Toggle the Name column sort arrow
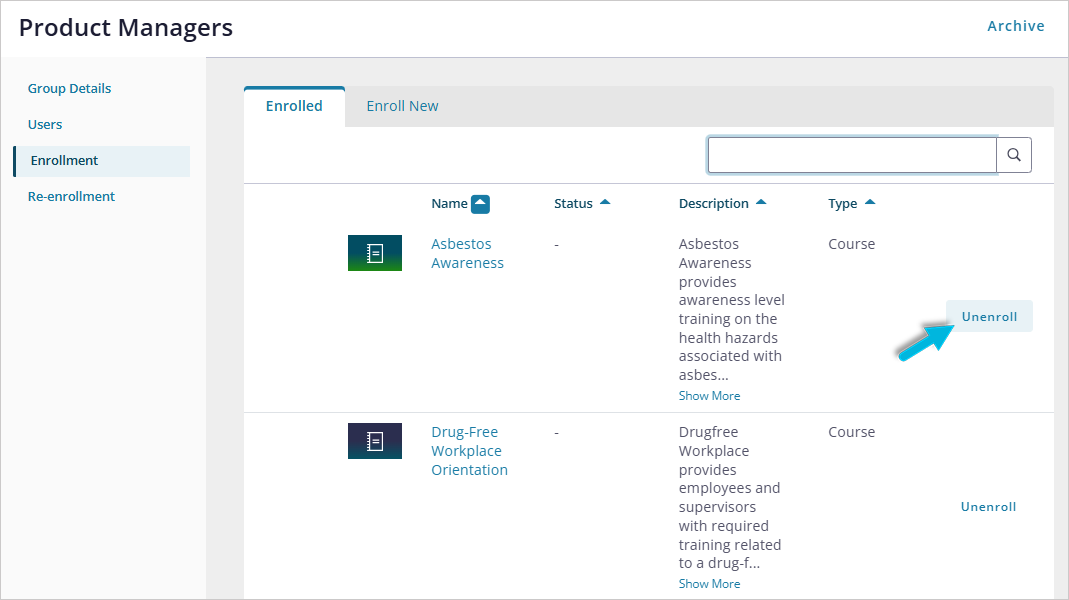This screenshot has height=600, width=1069. pos(480,204)
